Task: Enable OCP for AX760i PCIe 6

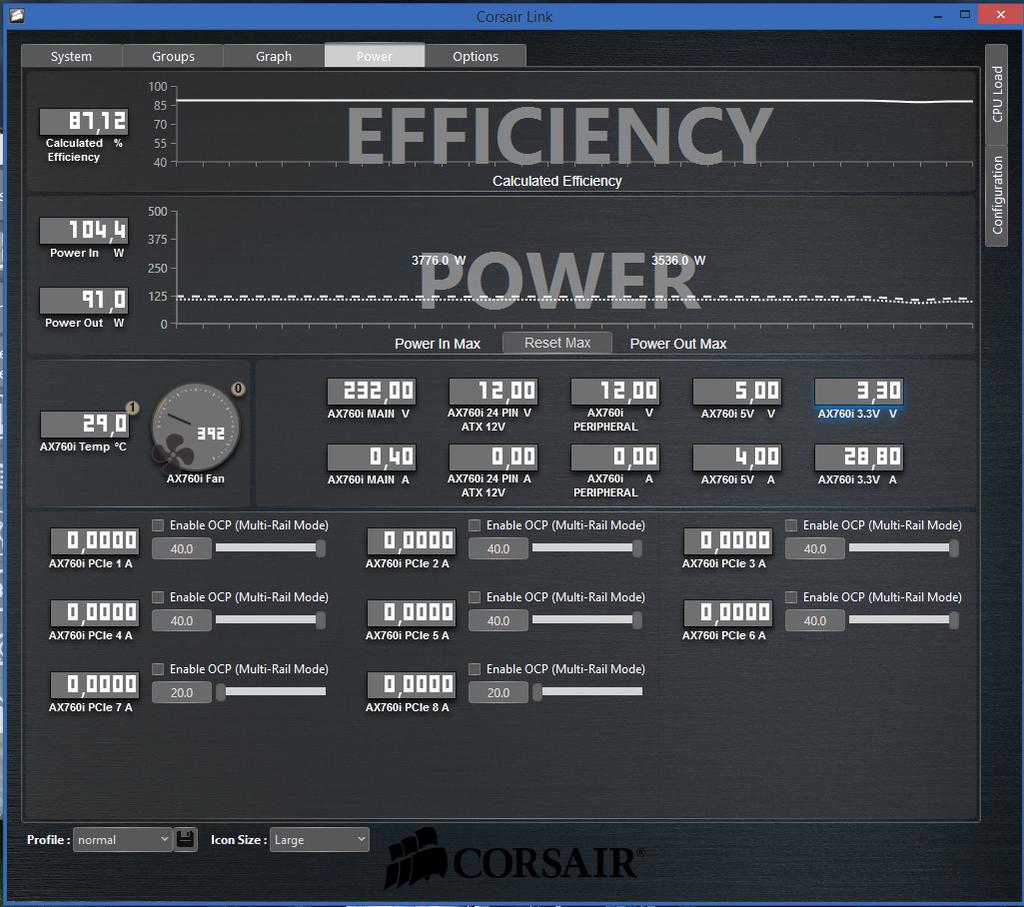Action: tap(792, 597)
